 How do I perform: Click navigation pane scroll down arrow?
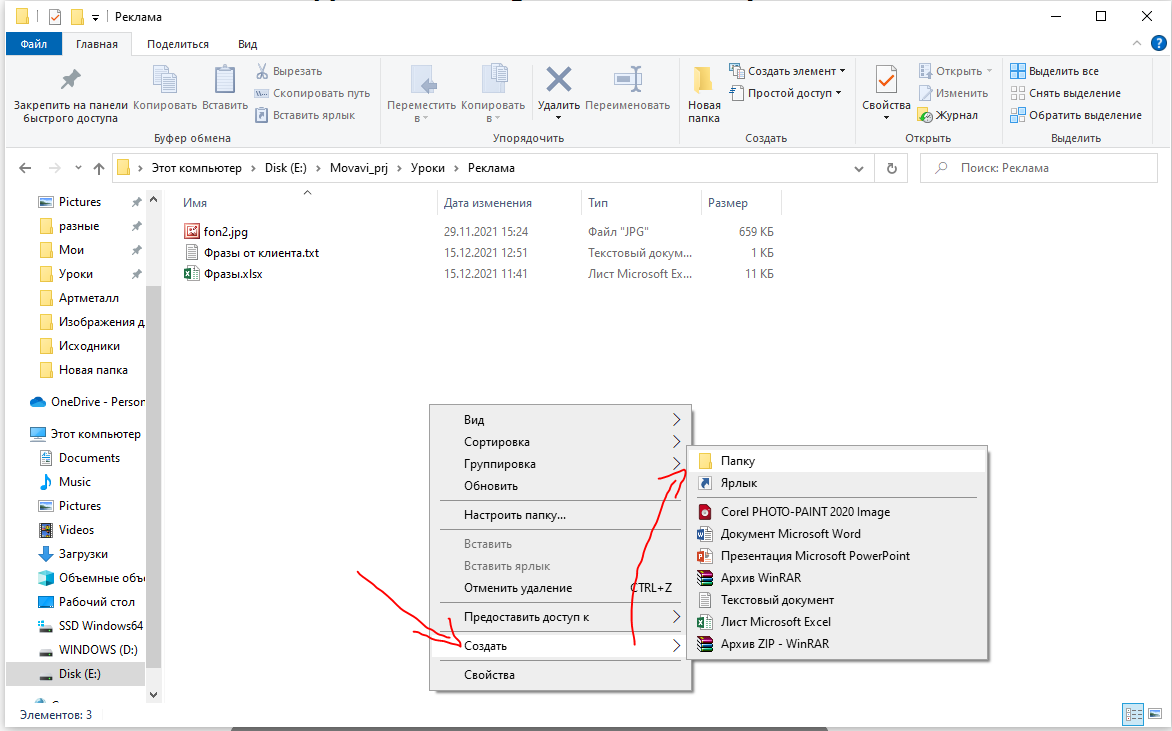pyautogui.click(x=153, y=694)
